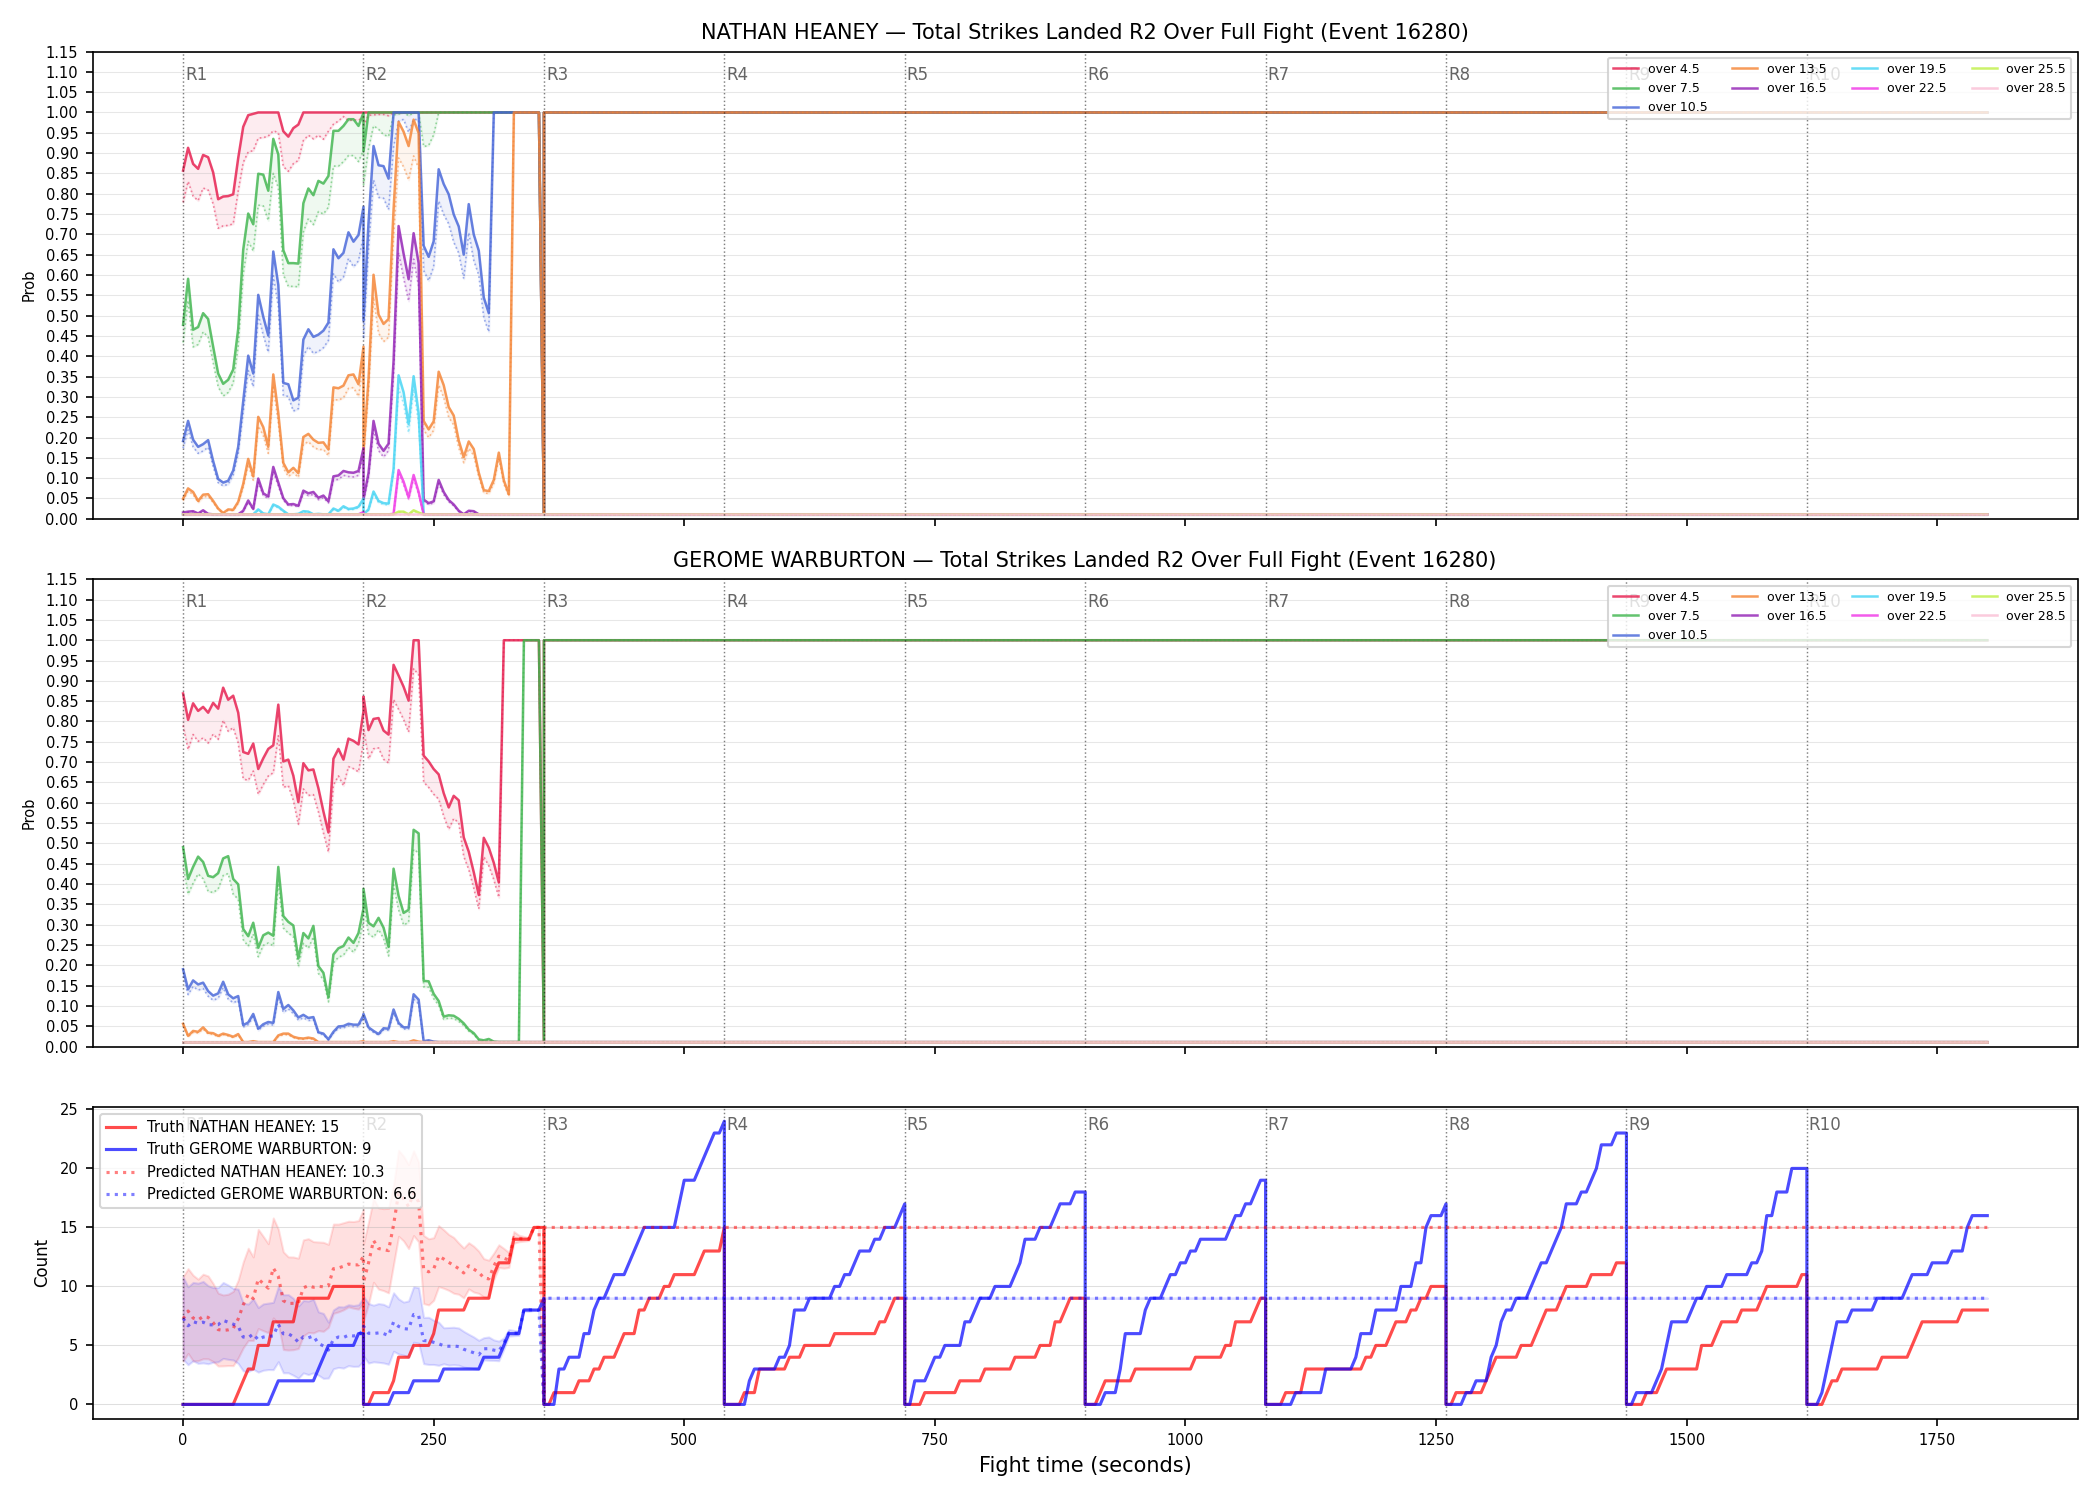The width and height of the screenshot is (2100, 1500).
Task: Click 'Truth GEROME WARBURTON: 9' legend entry
Action: (238, 1149)
